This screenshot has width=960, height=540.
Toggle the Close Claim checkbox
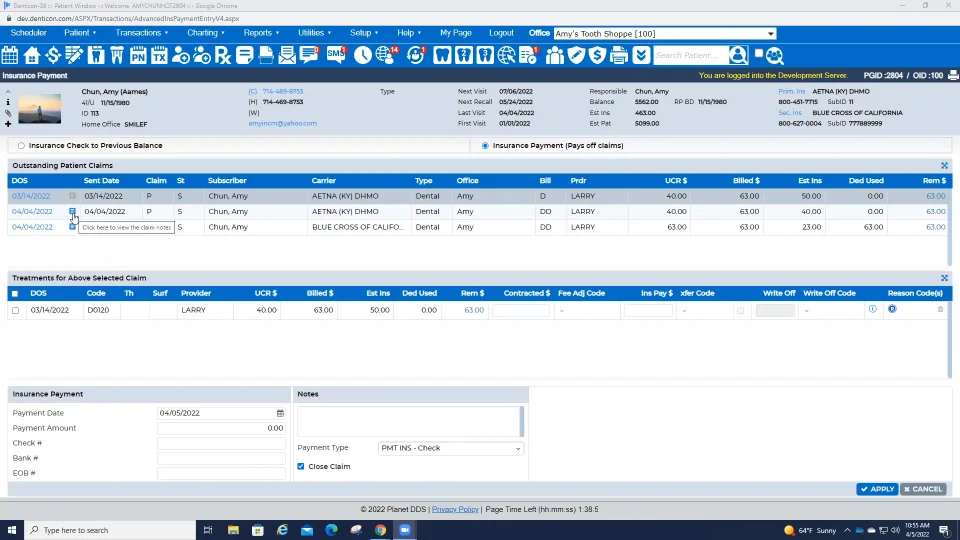(x=301, y=467)
